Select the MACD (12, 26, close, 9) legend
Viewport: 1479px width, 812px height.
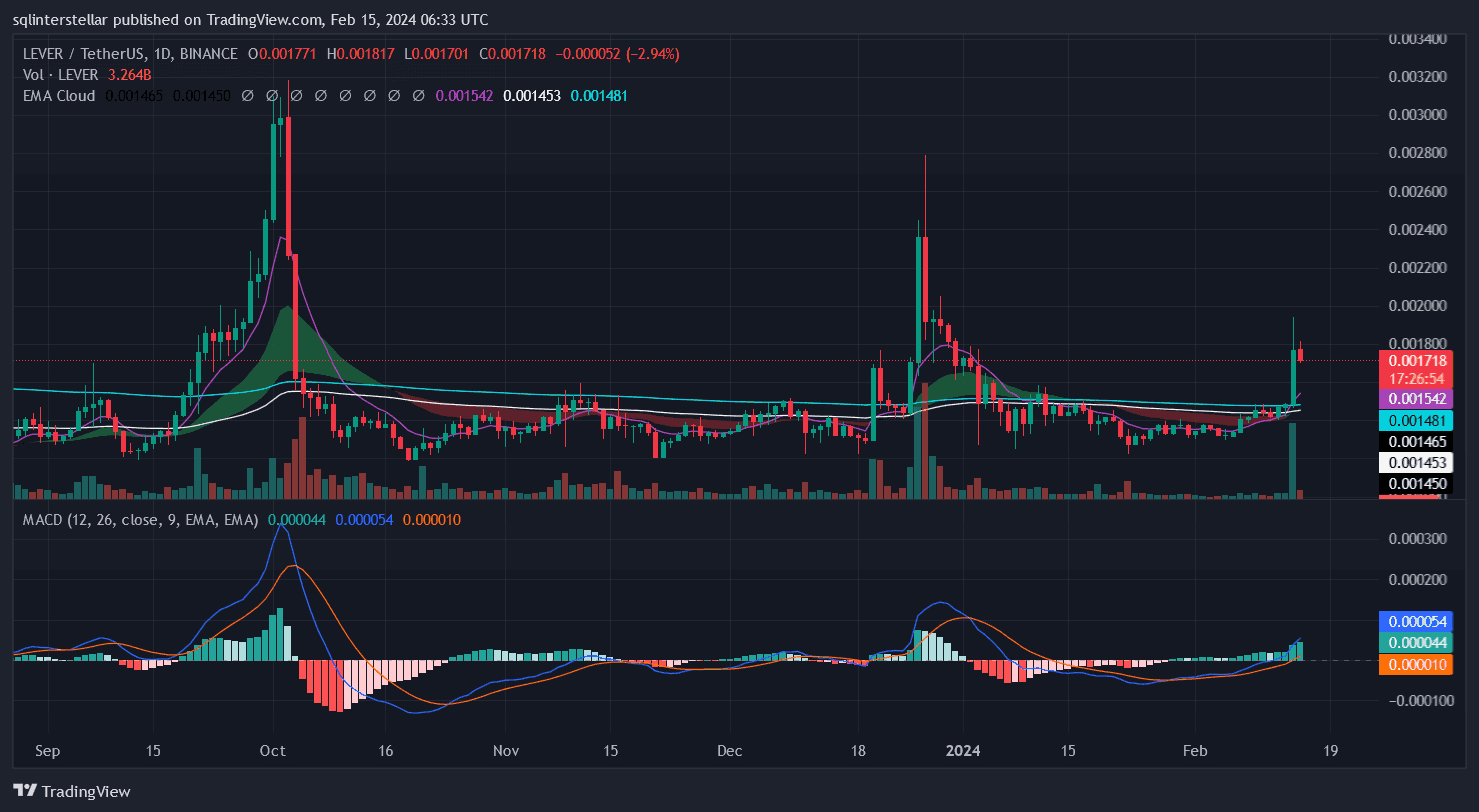click(140, 520)
